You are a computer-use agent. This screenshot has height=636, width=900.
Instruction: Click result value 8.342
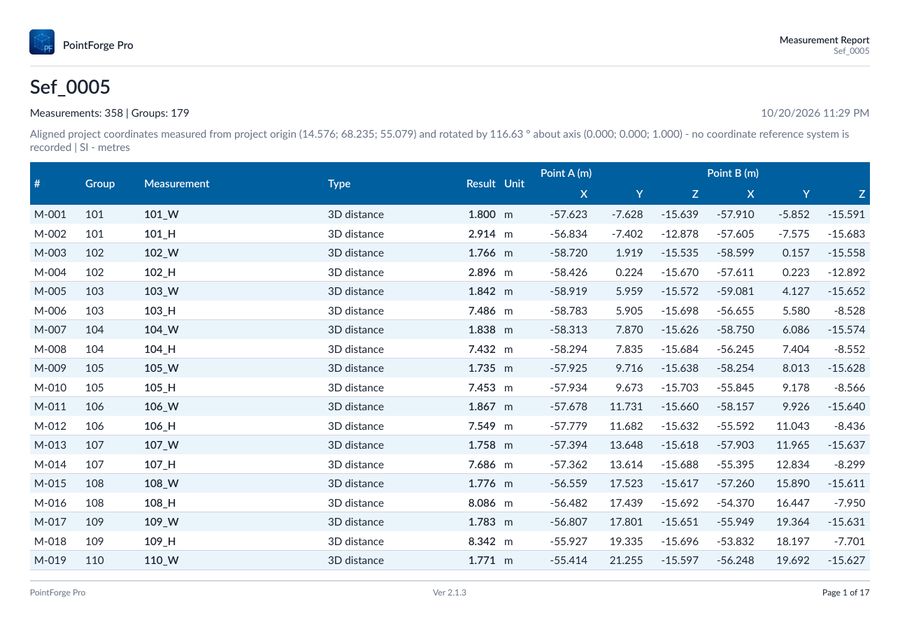click(482, 542)
